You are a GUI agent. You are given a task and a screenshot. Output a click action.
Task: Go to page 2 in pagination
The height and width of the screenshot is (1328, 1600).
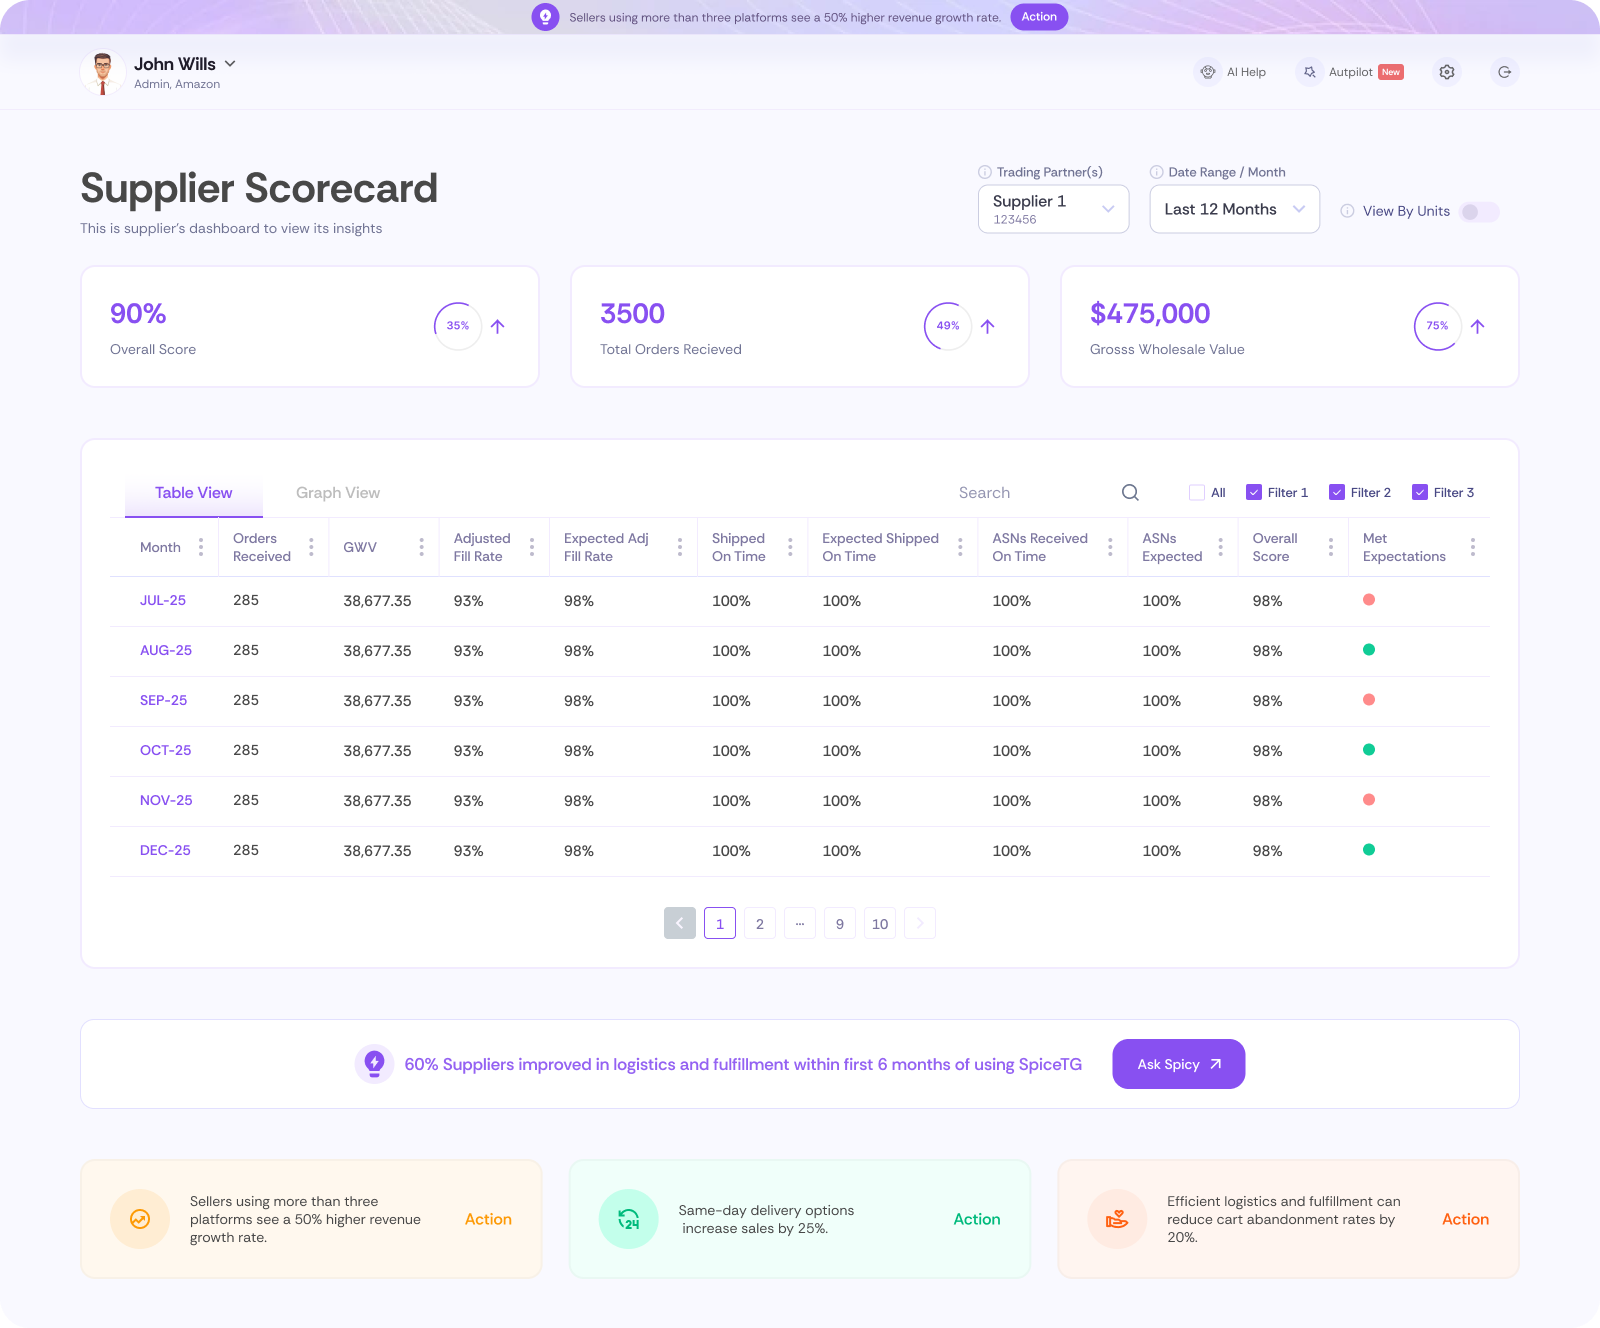click(x=760, y=923)
